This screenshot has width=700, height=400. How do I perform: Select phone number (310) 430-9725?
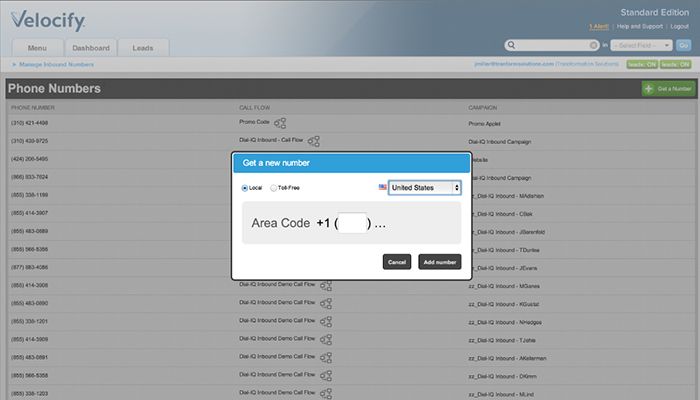[29, 141]
